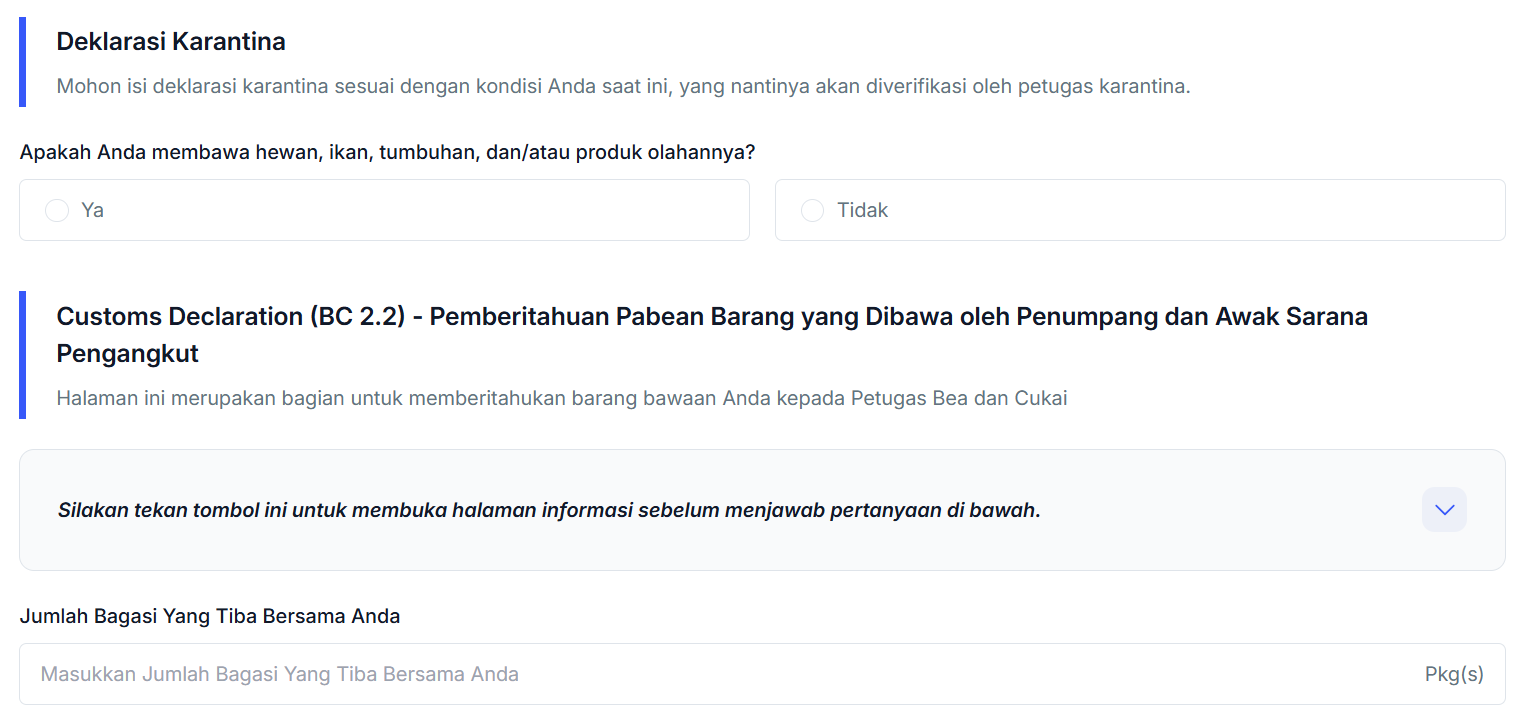
Task: Select the Ya radio button circle
Action: pos(57,210)
